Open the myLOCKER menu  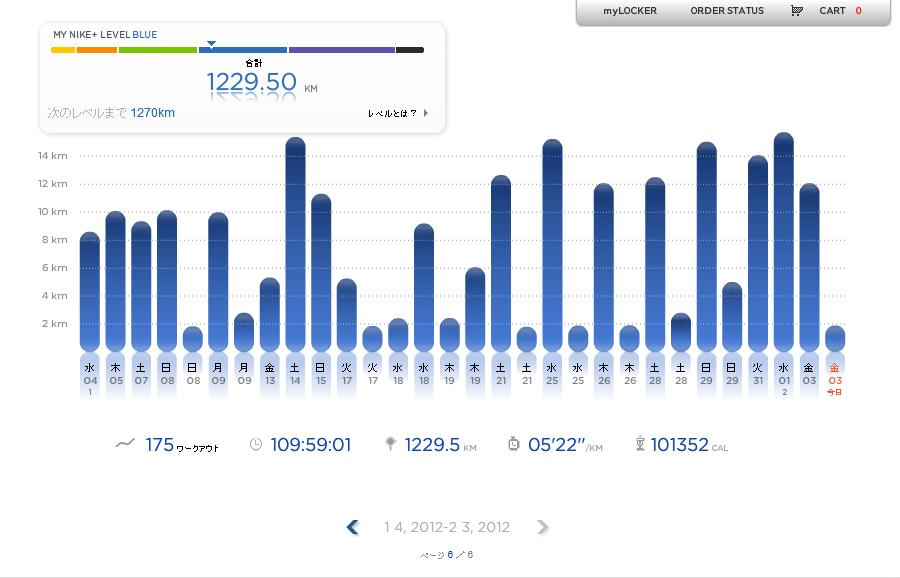[x=630, y=10]
